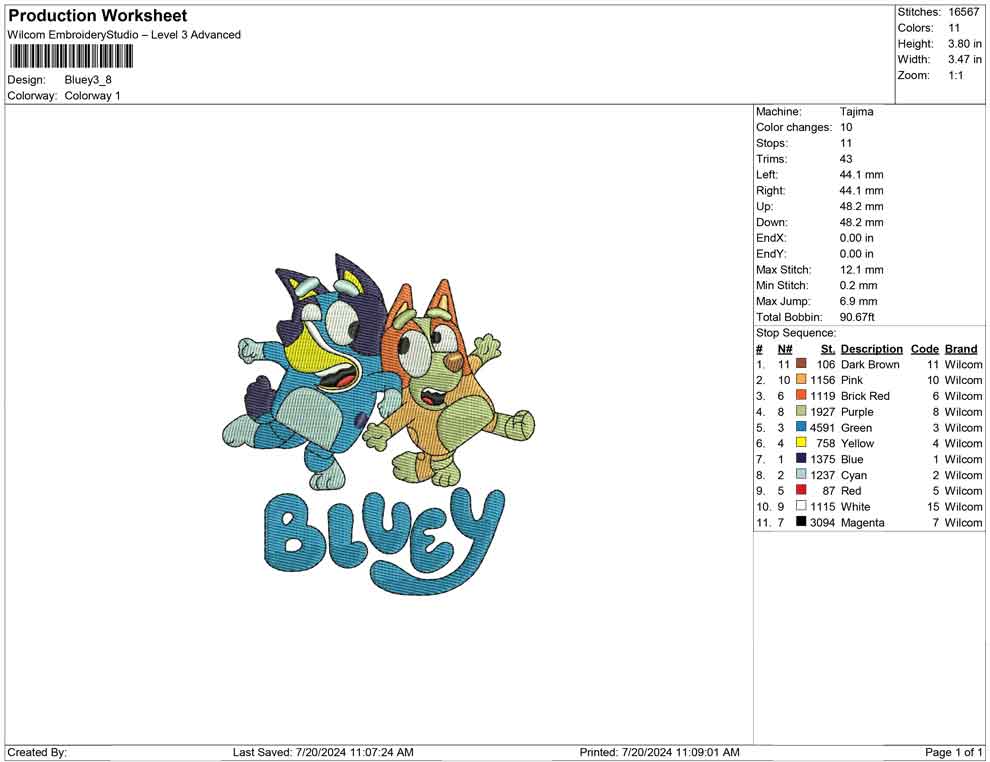Click the Production Worksheet title
990x762 pixels.
(x=98, y=16)
